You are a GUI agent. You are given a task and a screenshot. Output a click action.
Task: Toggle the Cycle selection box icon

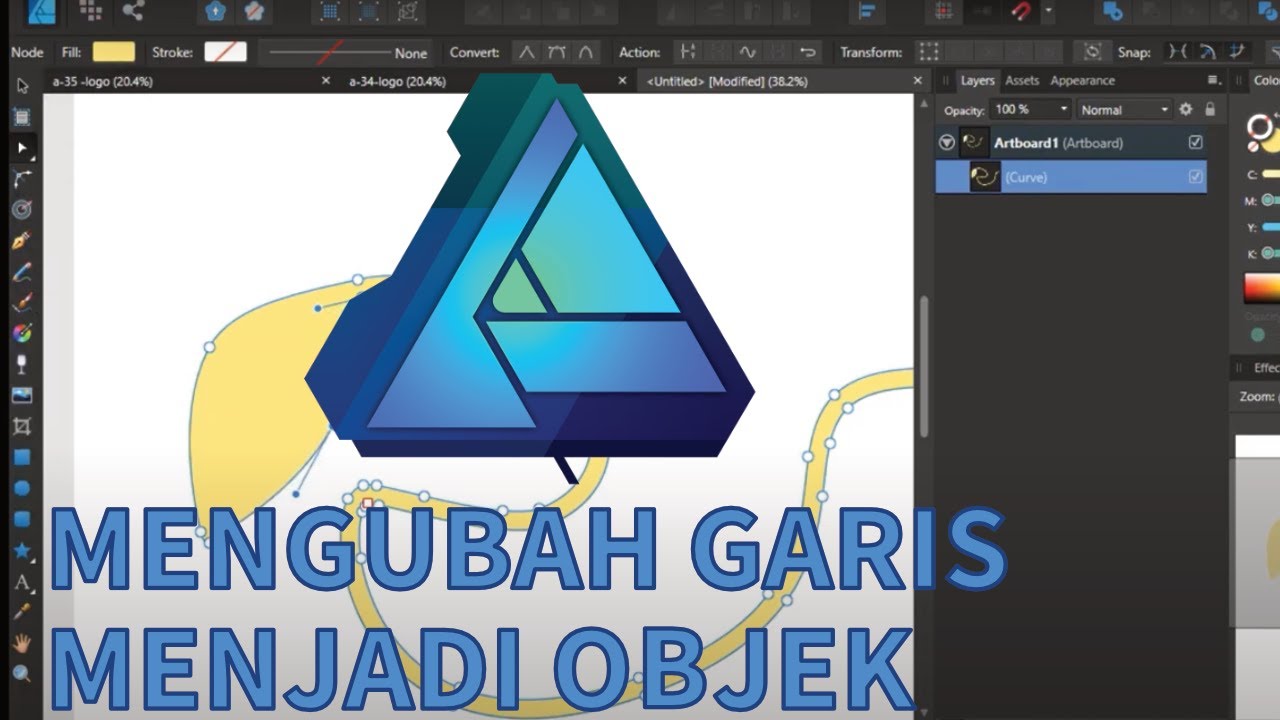click(1093, 52)
